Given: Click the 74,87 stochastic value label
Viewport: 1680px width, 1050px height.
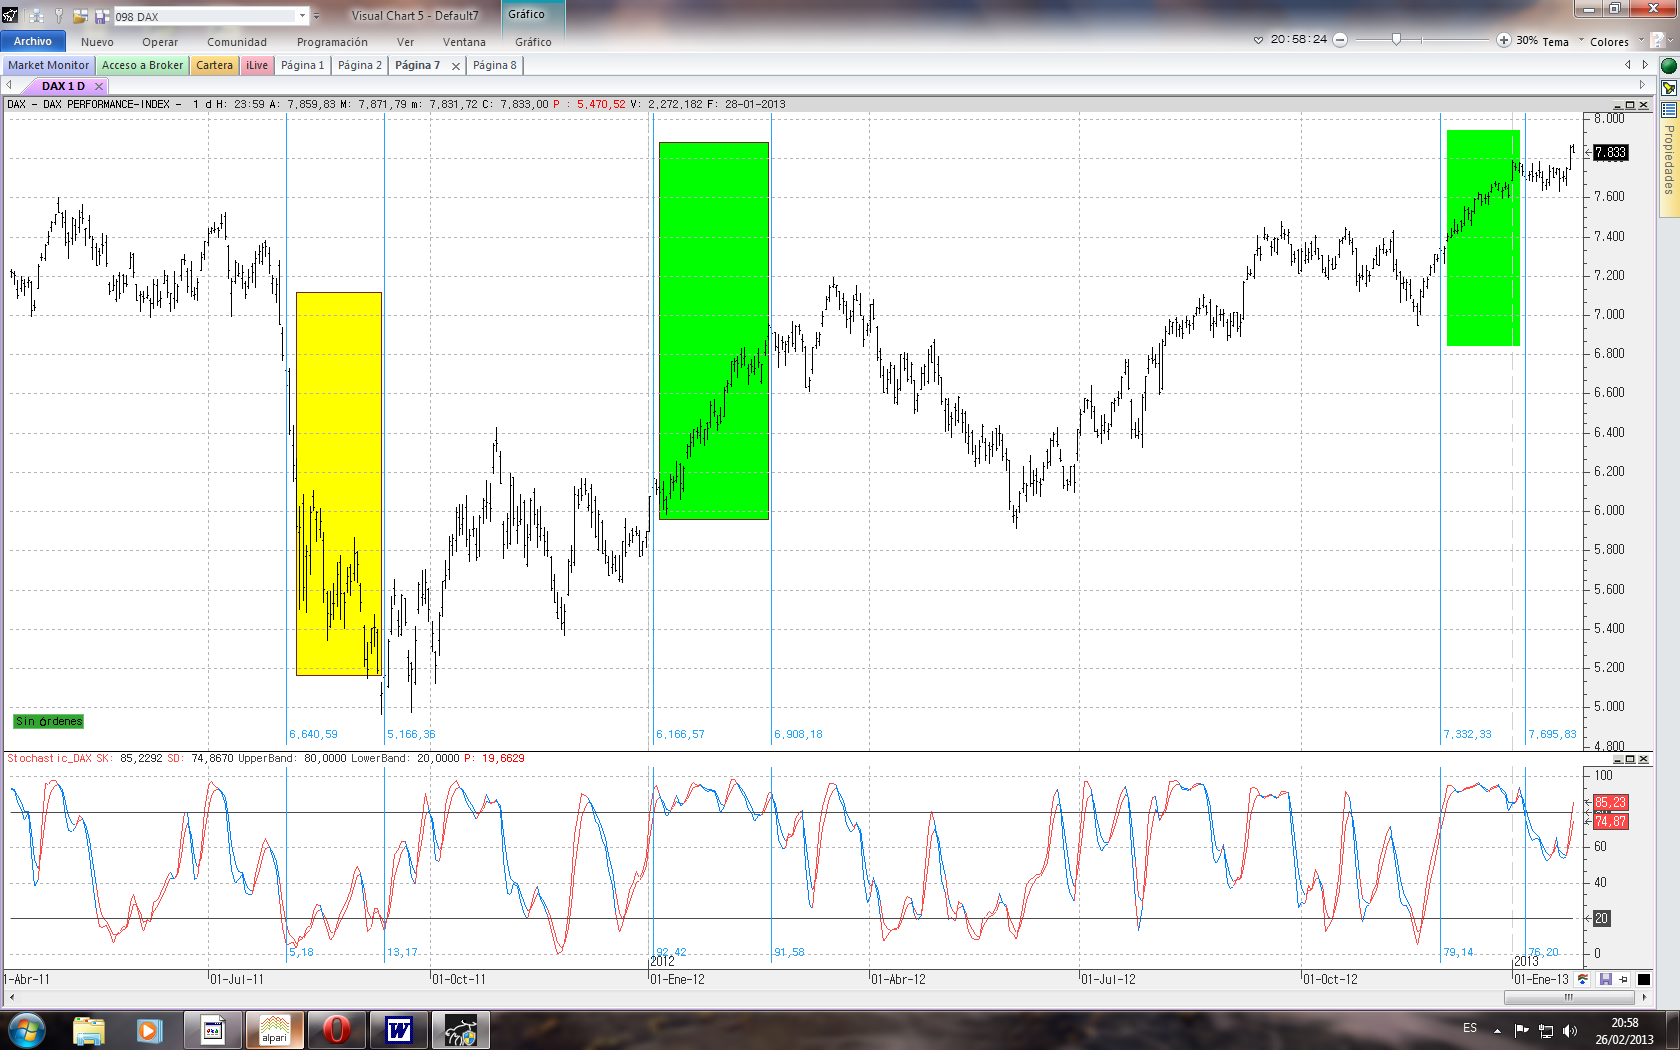Looking at the screenshot, I should tap(1610, 821).
